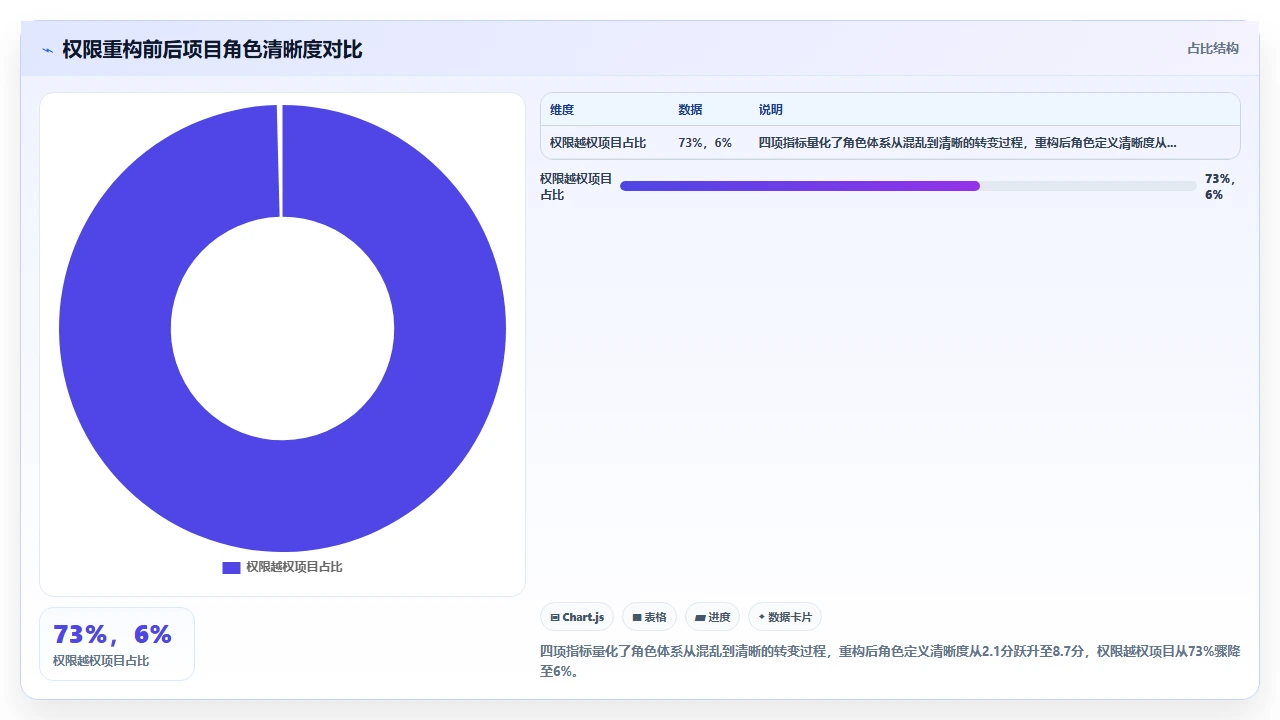
Task: Click the icon in 表格 tag
Action: (x=637, y=618)
